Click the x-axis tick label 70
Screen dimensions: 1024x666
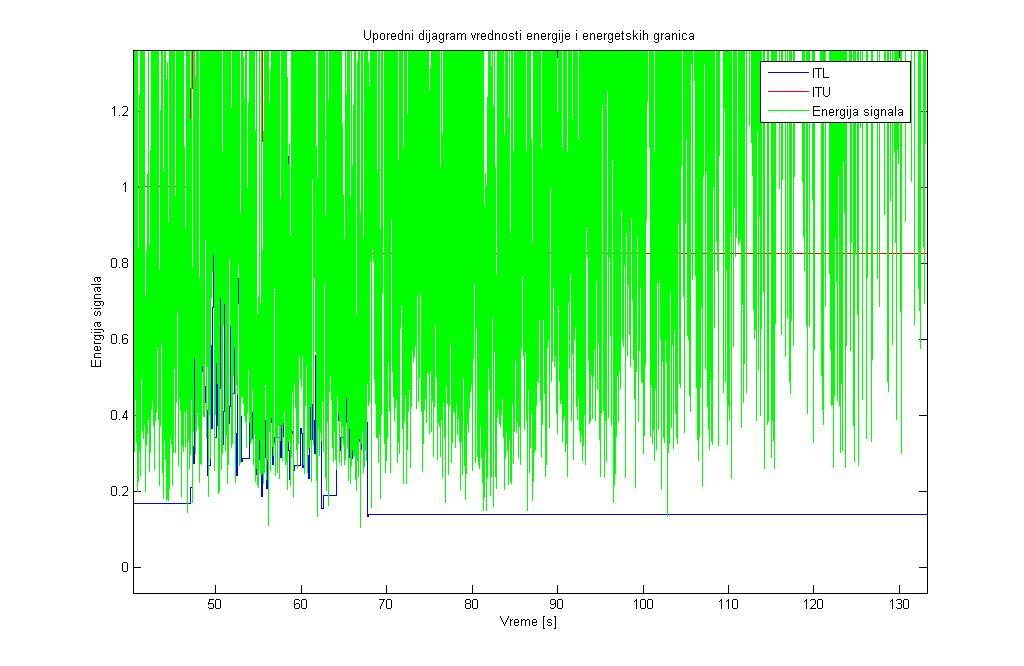pos(386,605)
